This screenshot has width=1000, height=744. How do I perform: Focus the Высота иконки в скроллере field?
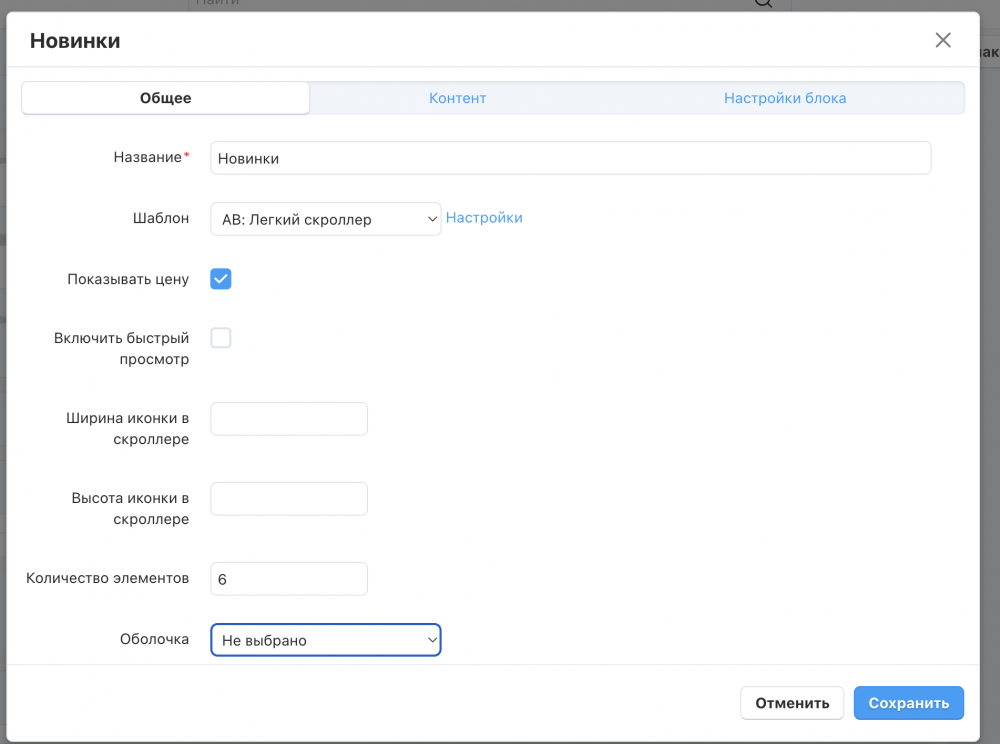[289, 499]
